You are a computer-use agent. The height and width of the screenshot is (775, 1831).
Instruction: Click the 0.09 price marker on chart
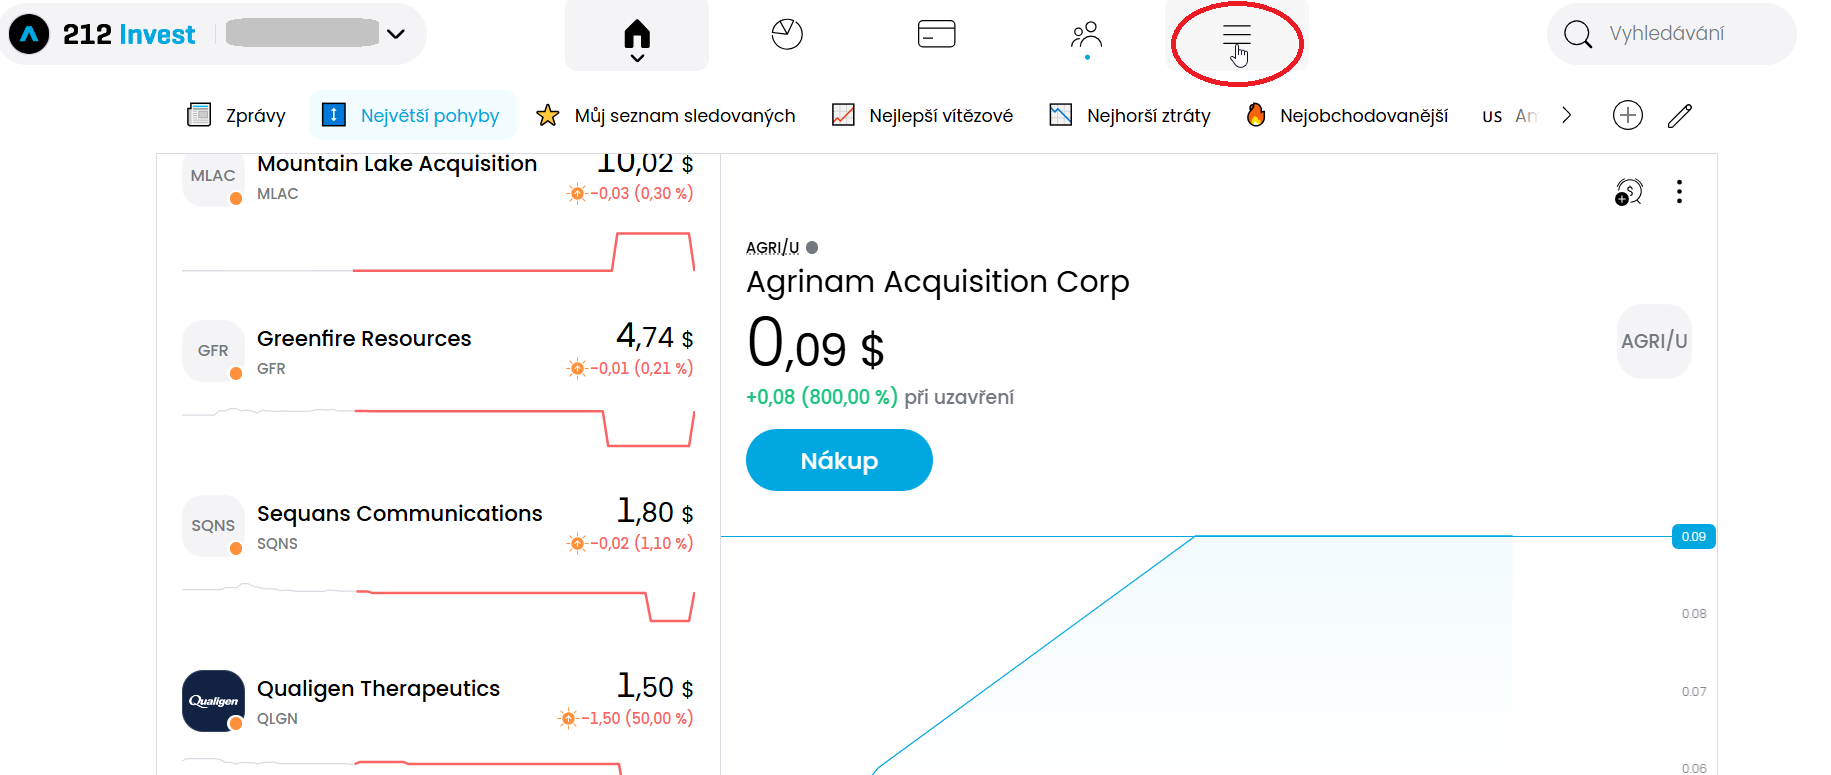point(1693,537)
